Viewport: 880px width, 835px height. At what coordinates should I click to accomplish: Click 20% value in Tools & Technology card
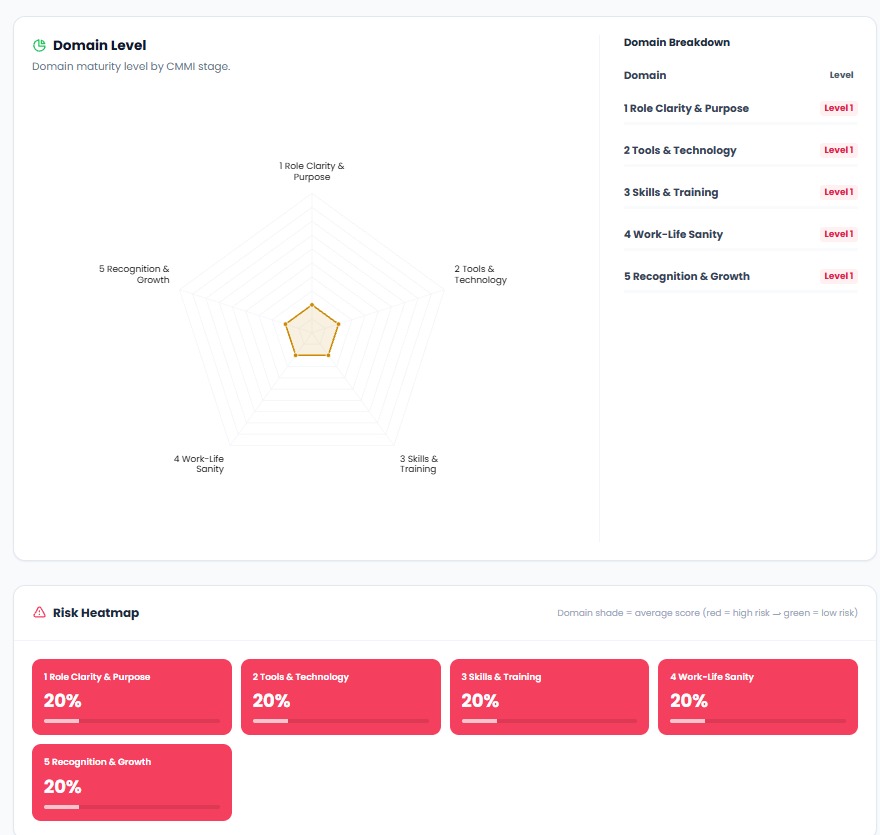(271, 700)
